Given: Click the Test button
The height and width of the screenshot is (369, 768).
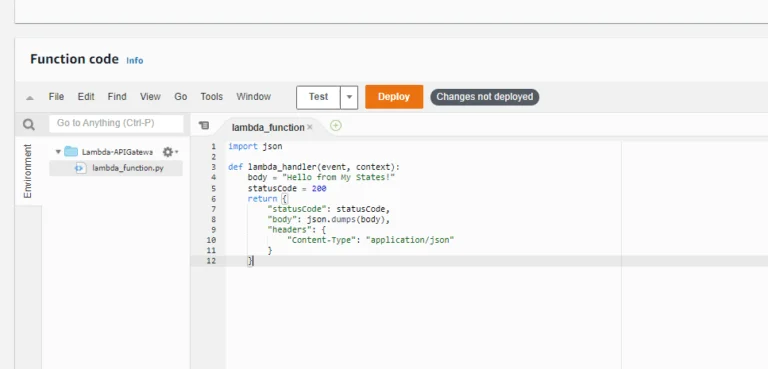Looking at the screenshot, I should [318, 97].
